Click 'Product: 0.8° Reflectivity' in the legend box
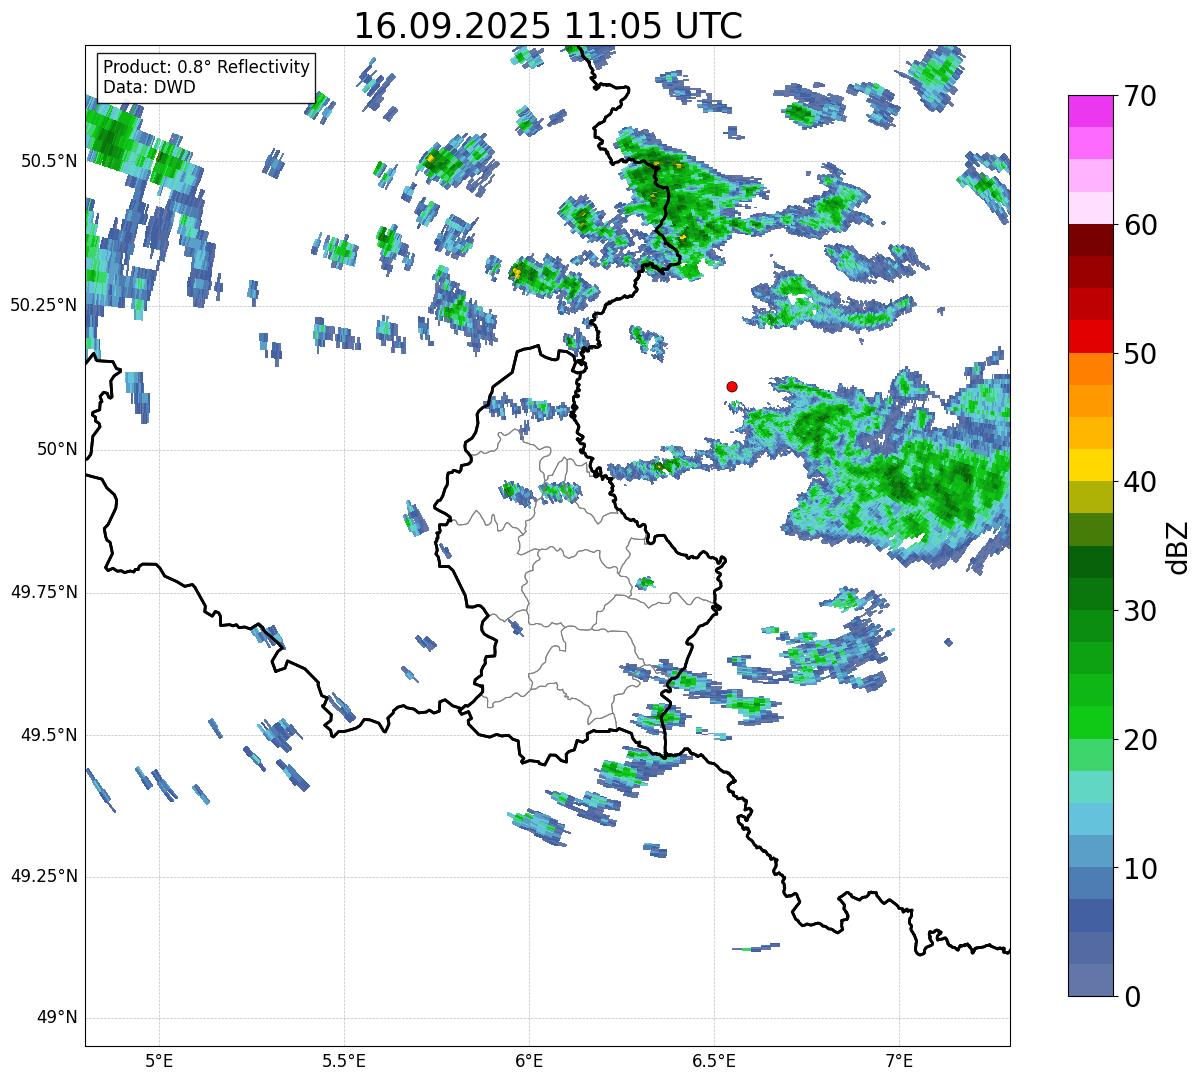Viewport: 1202px width, 1081px height. 207,67
